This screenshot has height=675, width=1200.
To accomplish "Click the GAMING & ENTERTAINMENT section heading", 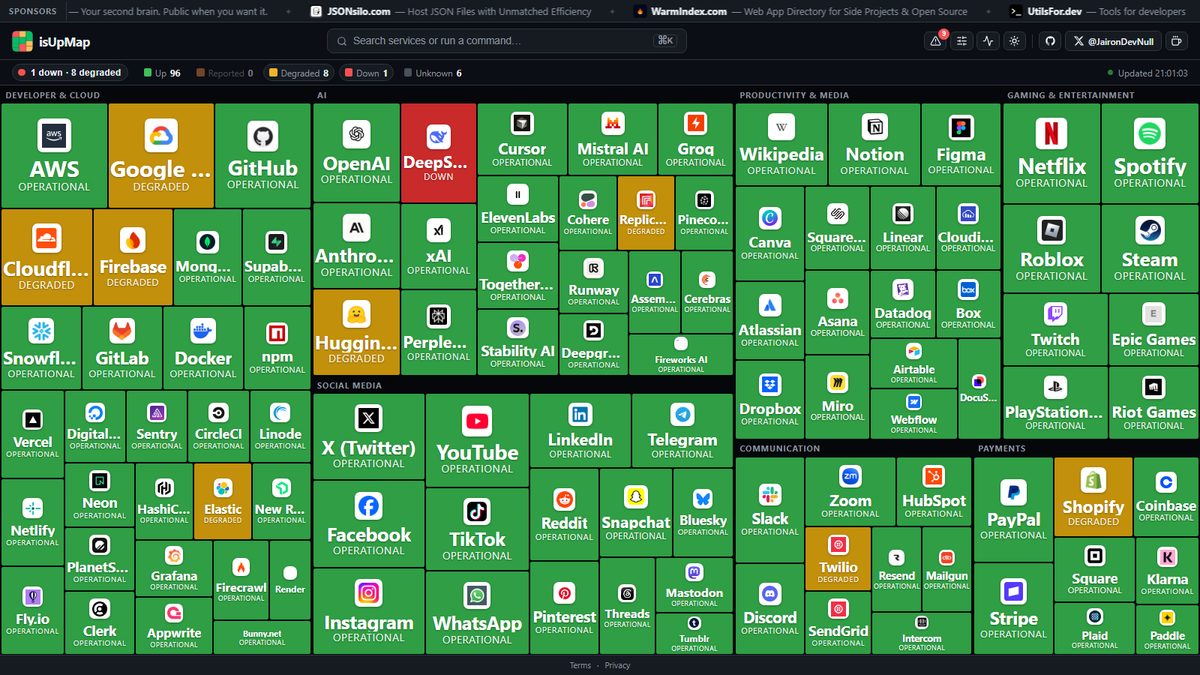I will coord(1071,95).
